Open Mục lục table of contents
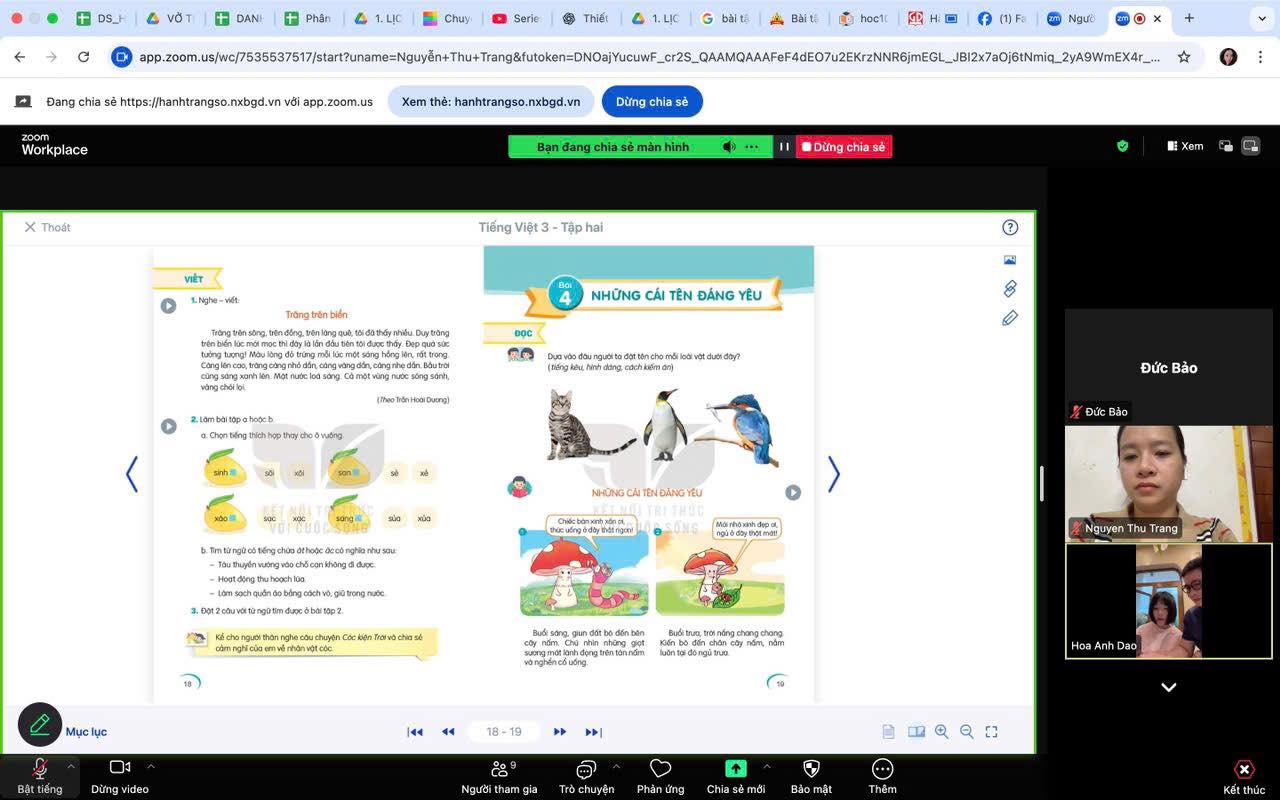Viewport: 1280px width, 800px height. click(86, 732)
